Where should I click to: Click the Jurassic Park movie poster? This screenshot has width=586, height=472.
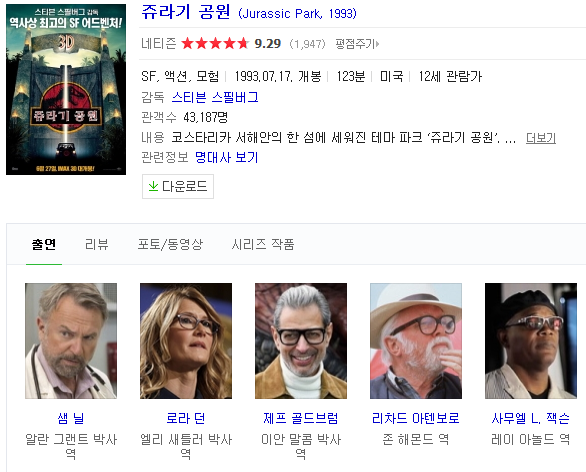coord(66,89)
